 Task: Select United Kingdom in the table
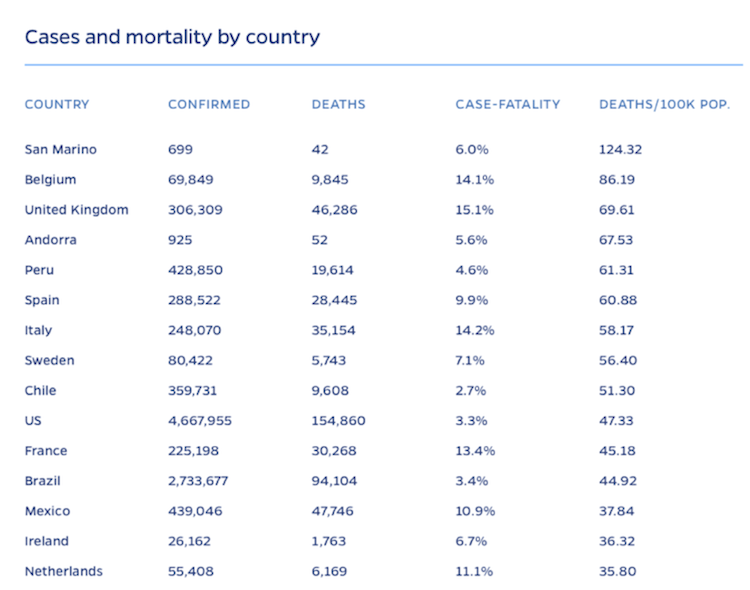point(77,210)
